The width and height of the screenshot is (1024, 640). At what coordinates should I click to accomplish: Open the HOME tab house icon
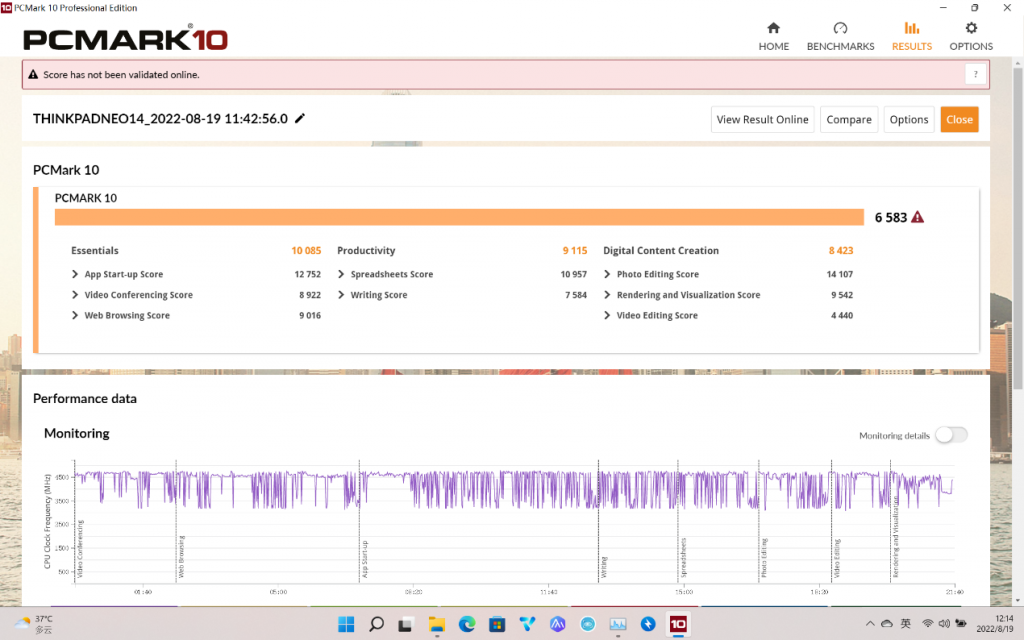(773, 29)
